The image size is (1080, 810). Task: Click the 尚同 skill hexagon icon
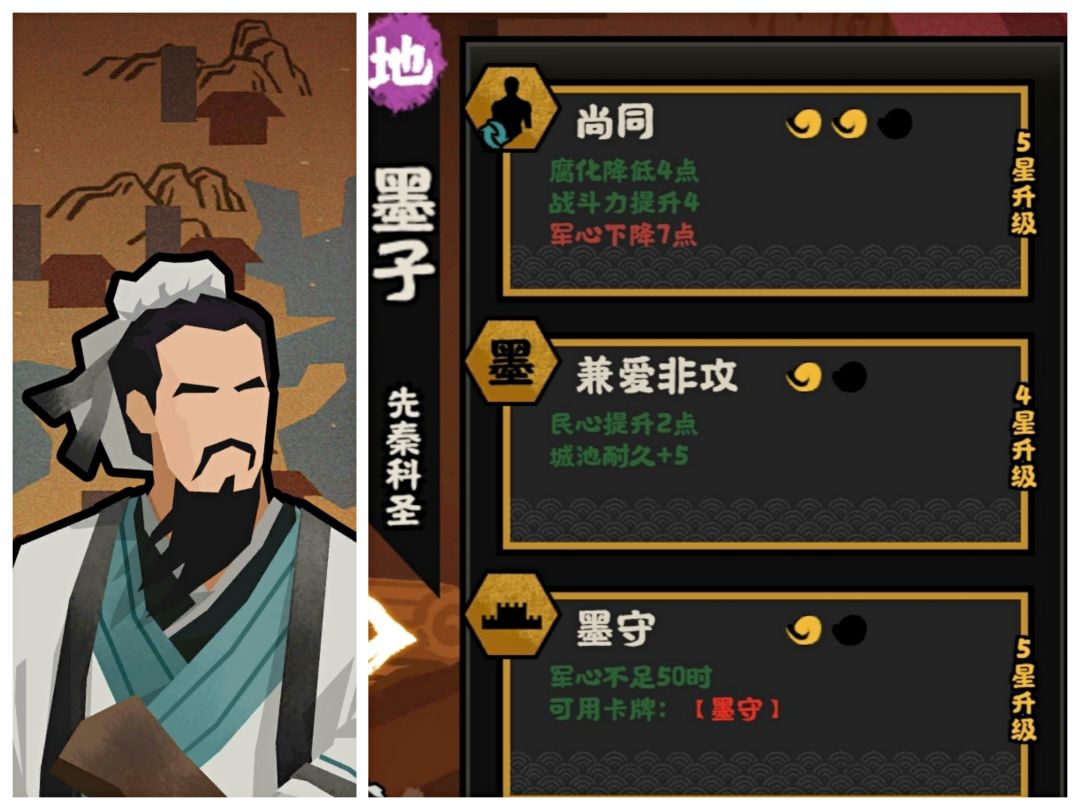[x=511, y=109]
